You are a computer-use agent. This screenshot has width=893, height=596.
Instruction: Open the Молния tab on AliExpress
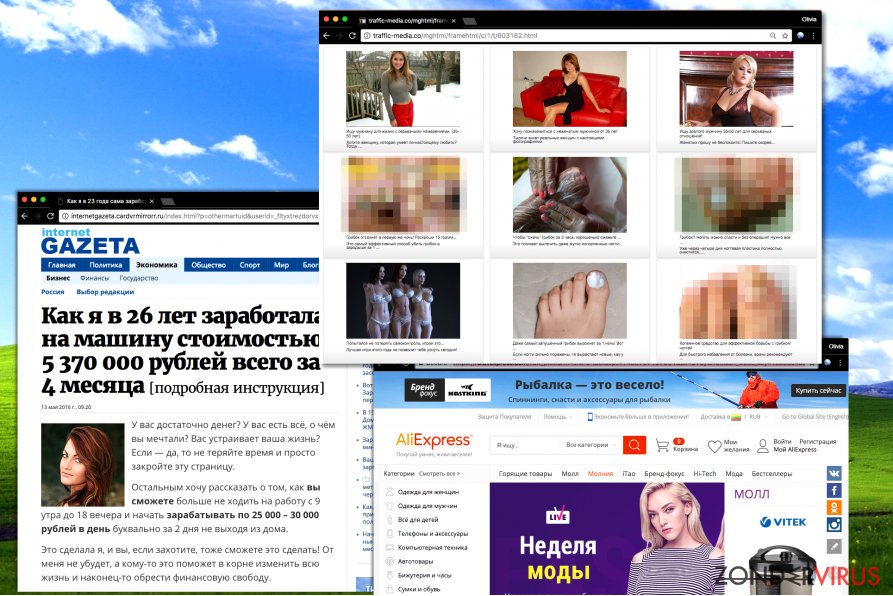coord(600,474)
